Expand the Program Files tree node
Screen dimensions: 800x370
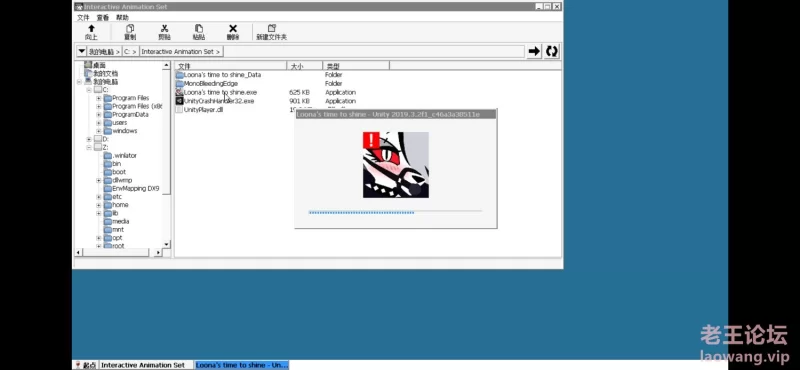(x=98, y=98)
